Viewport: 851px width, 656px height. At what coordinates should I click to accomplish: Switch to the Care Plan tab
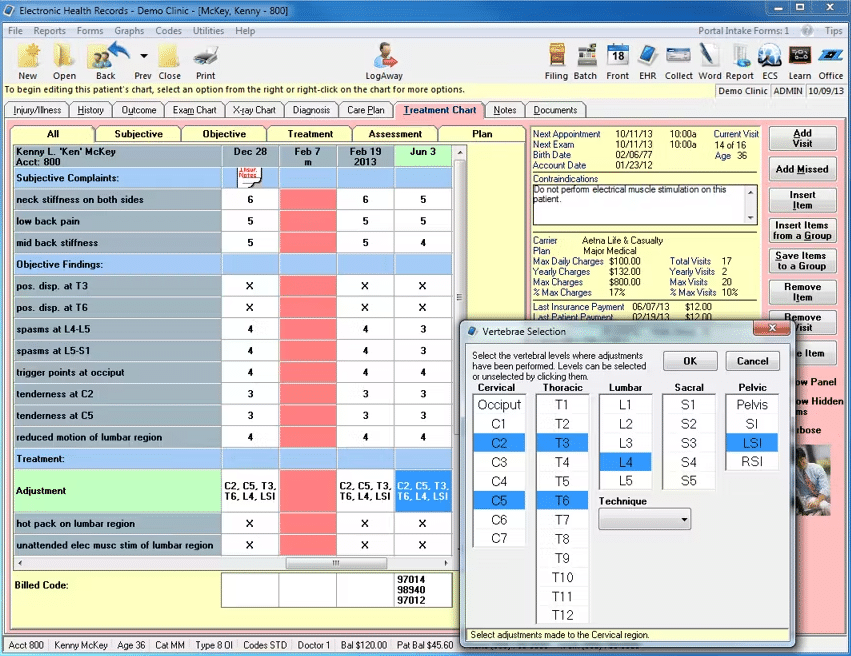click(366, 110)
